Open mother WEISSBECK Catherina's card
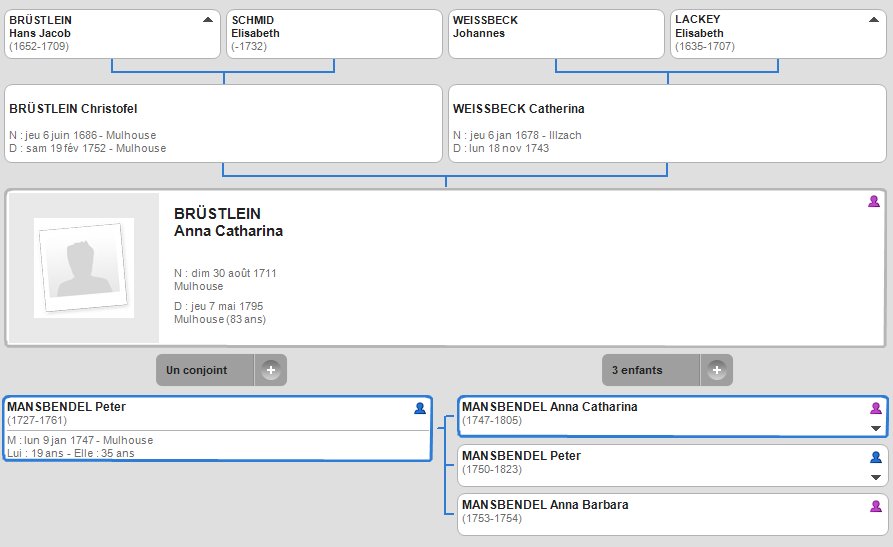Image resolution: width=893 pixels, height=547 pixels. click(x=667, y=124)
